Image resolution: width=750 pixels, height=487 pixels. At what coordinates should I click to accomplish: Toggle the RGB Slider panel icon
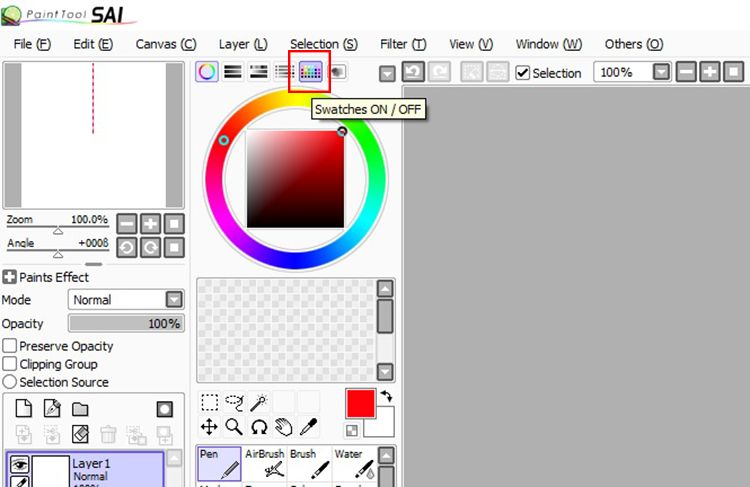(x=233, y=72)
